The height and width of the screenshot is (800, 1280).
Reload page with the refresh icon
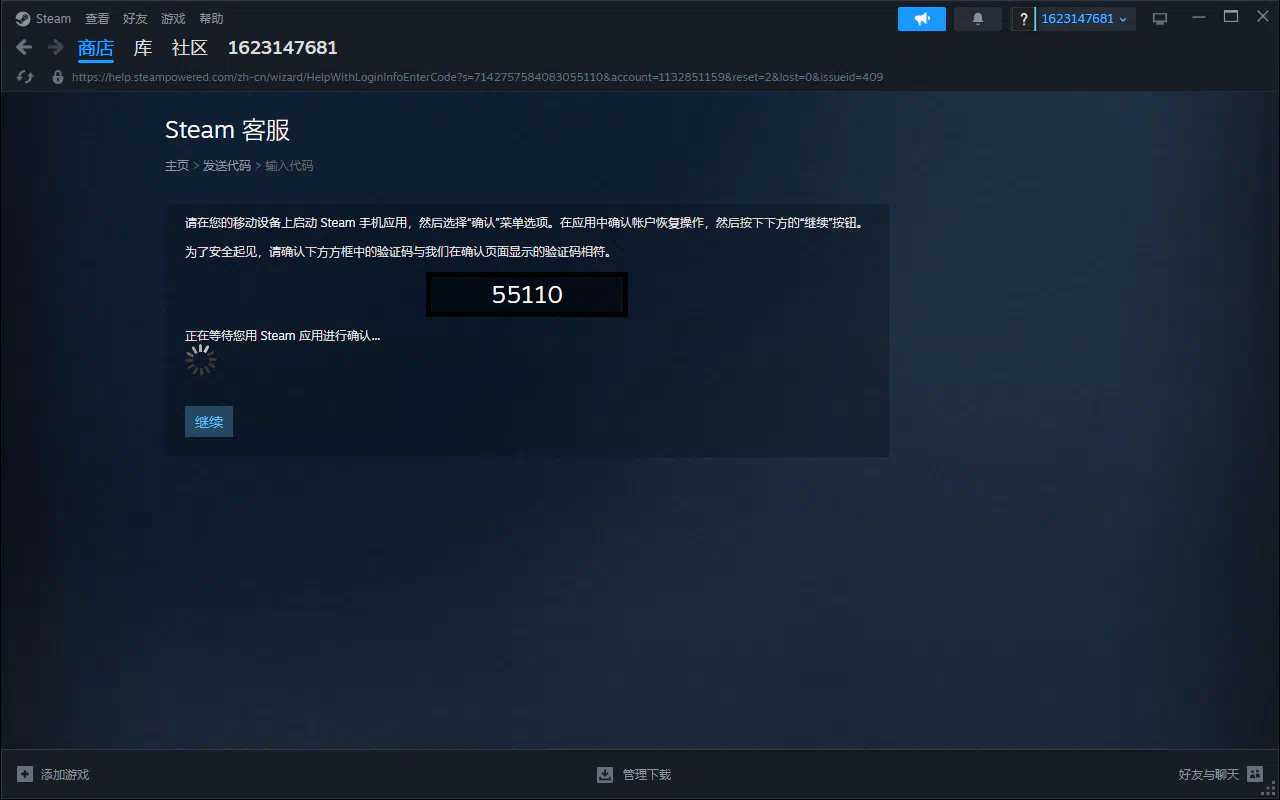(x=26, y=77)
